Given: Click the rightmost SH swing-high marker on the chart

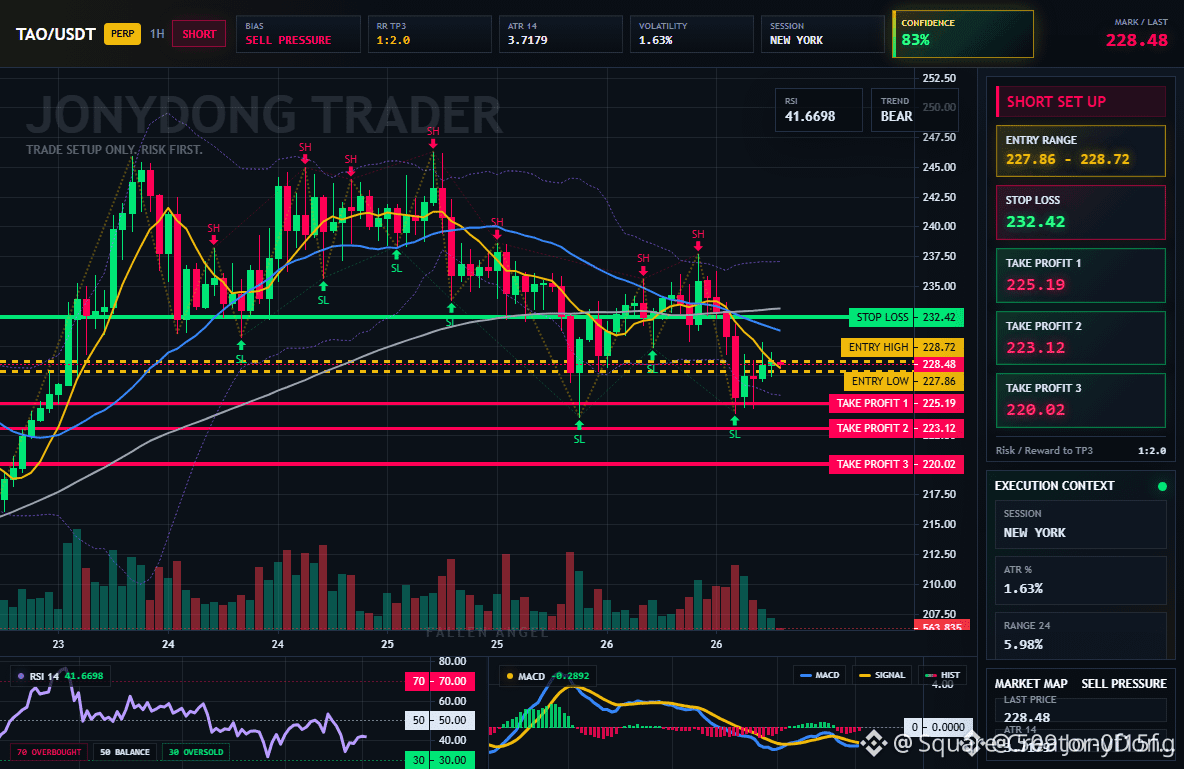Looking at the screenshot, I should point(698,239).
